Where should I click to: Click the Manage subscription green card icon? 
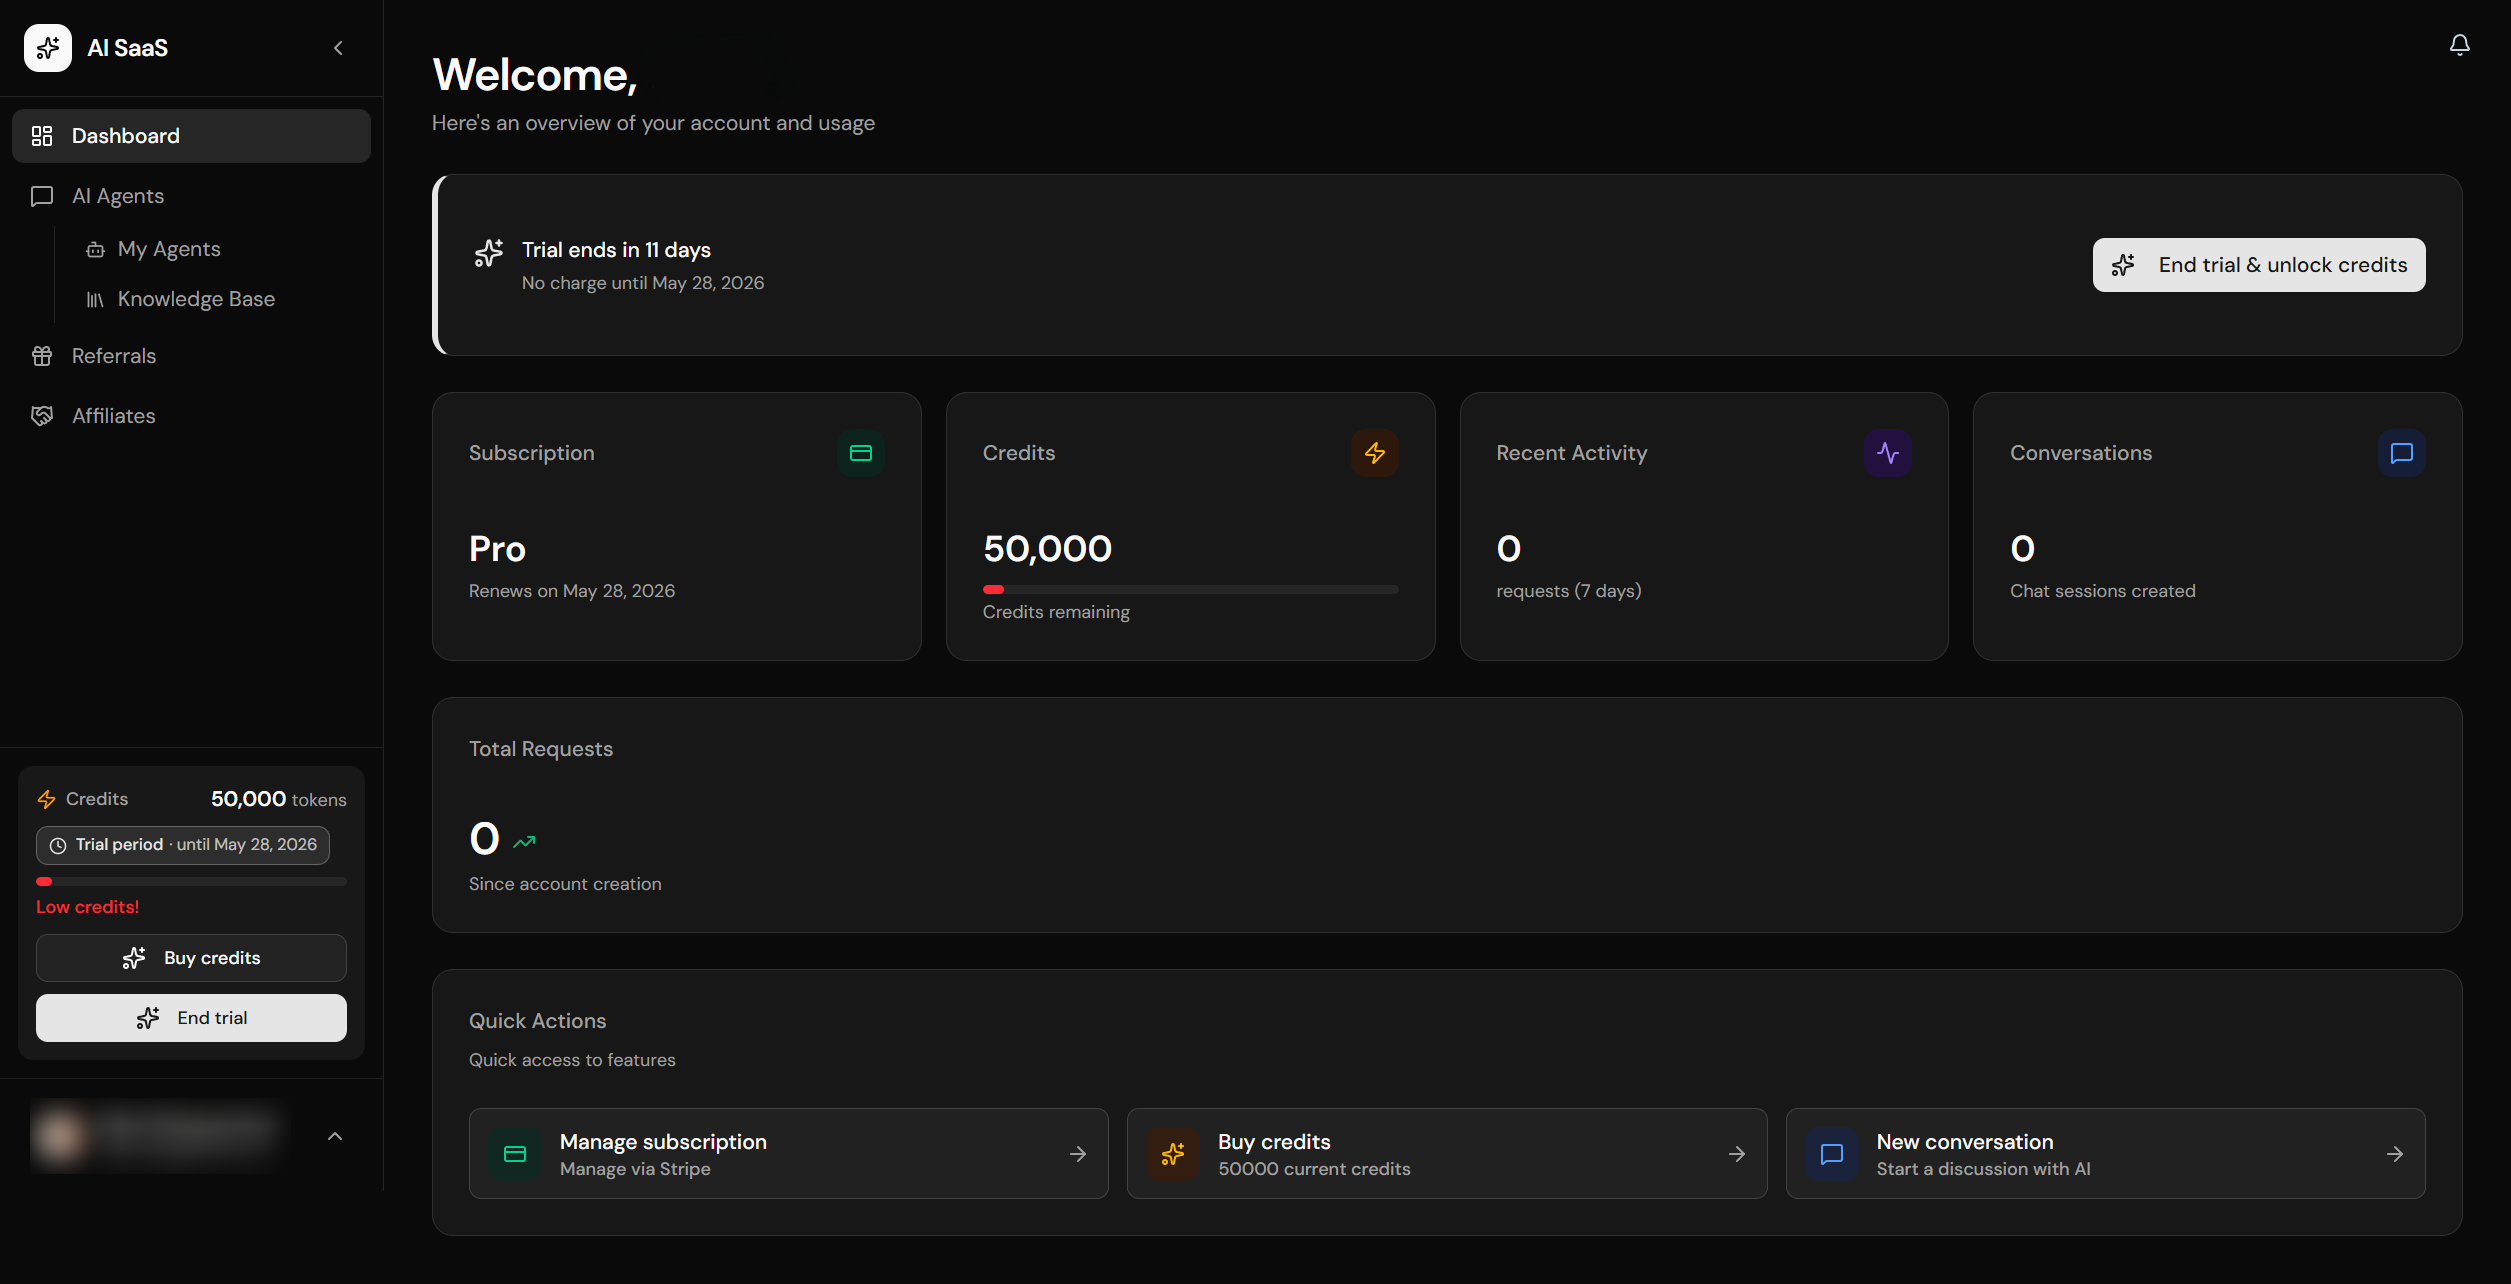click(x=515, y=1154)
